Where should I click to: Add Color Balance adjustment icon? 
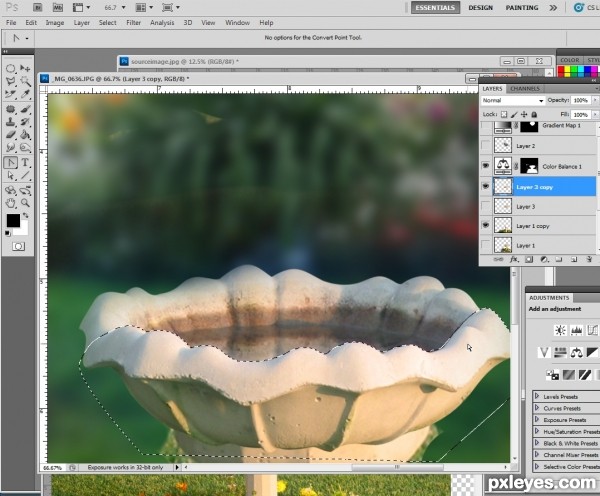point(576,352)
